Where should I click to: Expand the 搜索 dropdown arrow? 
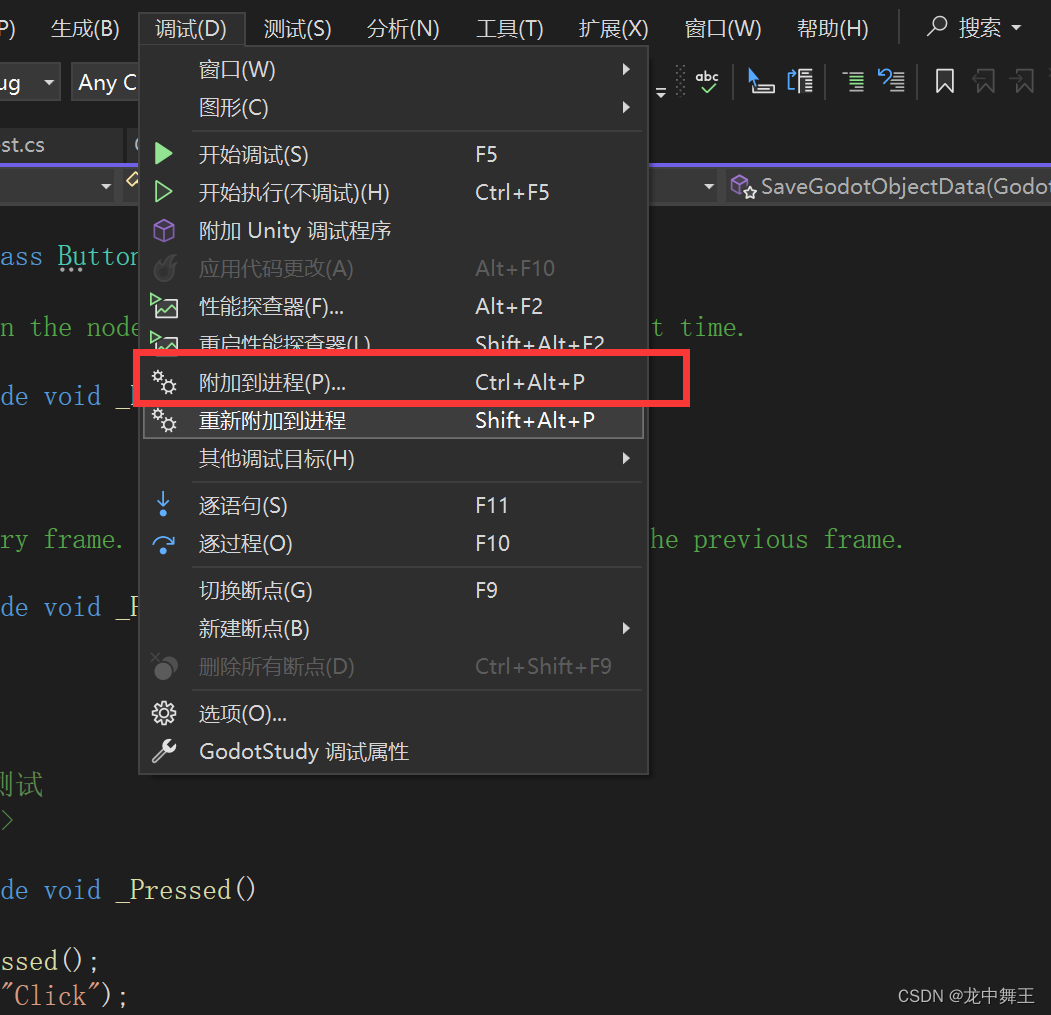[x=1016, y=28]
